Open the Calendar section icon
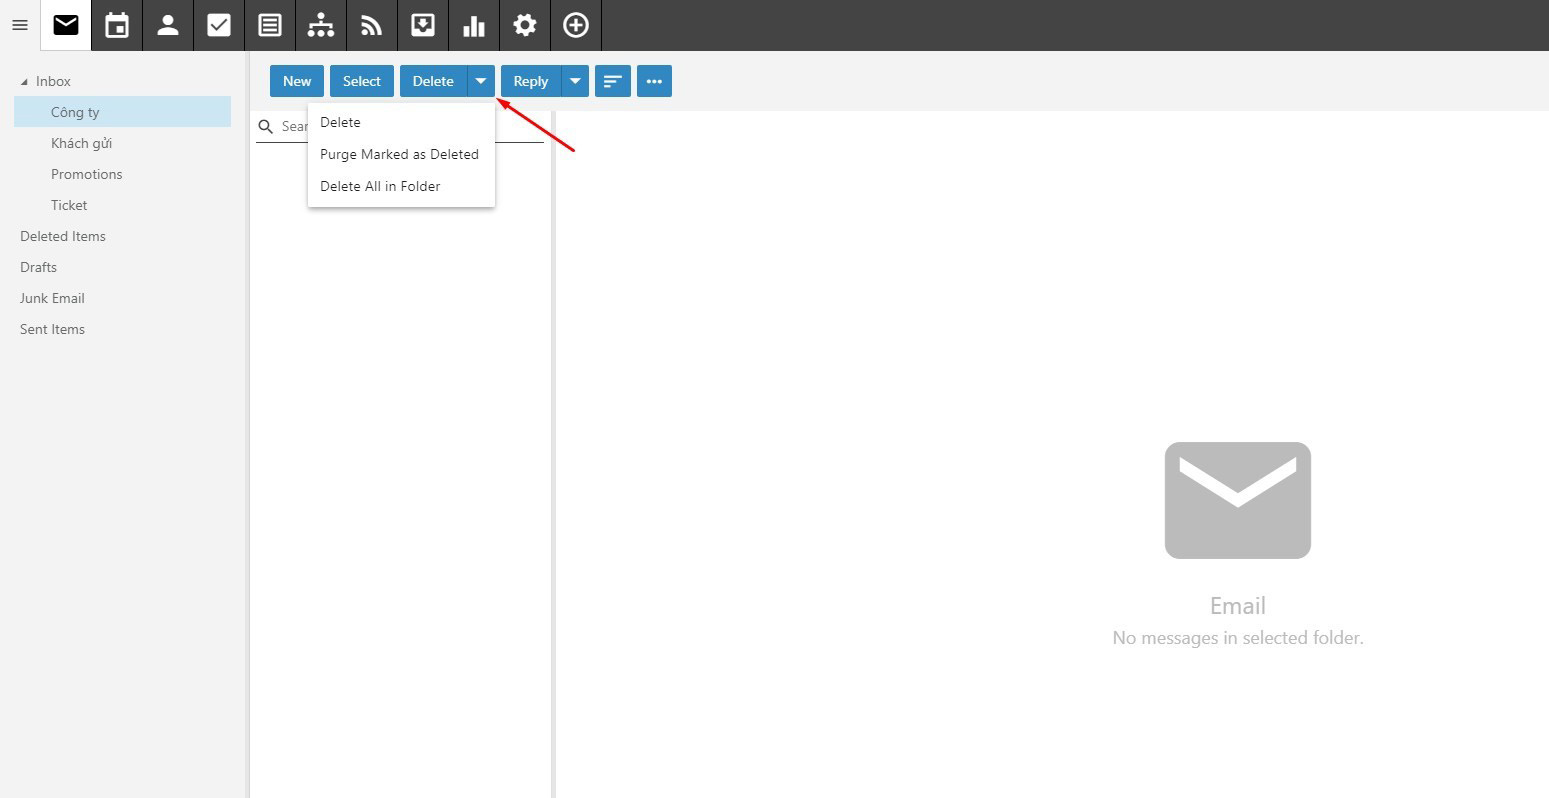Image resolution: width=1549 pixels, height=798 pixels. (x=117, y=25)
